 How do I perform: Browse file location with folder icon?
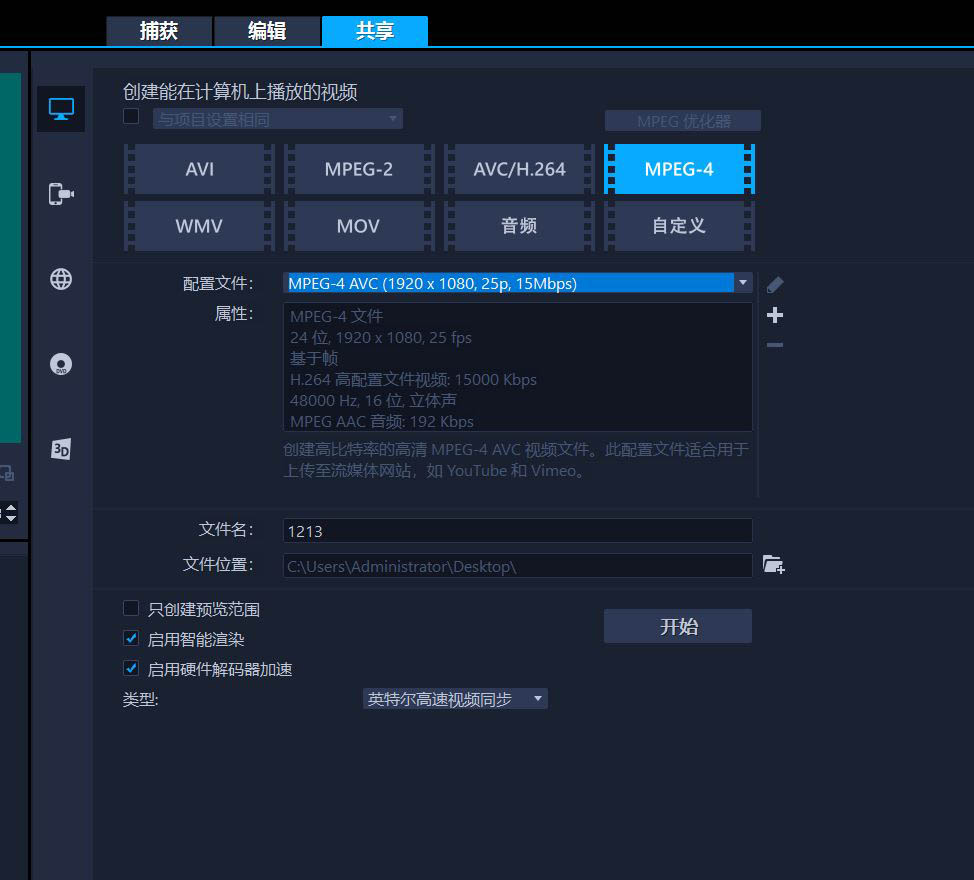click(x=773, y=565)
